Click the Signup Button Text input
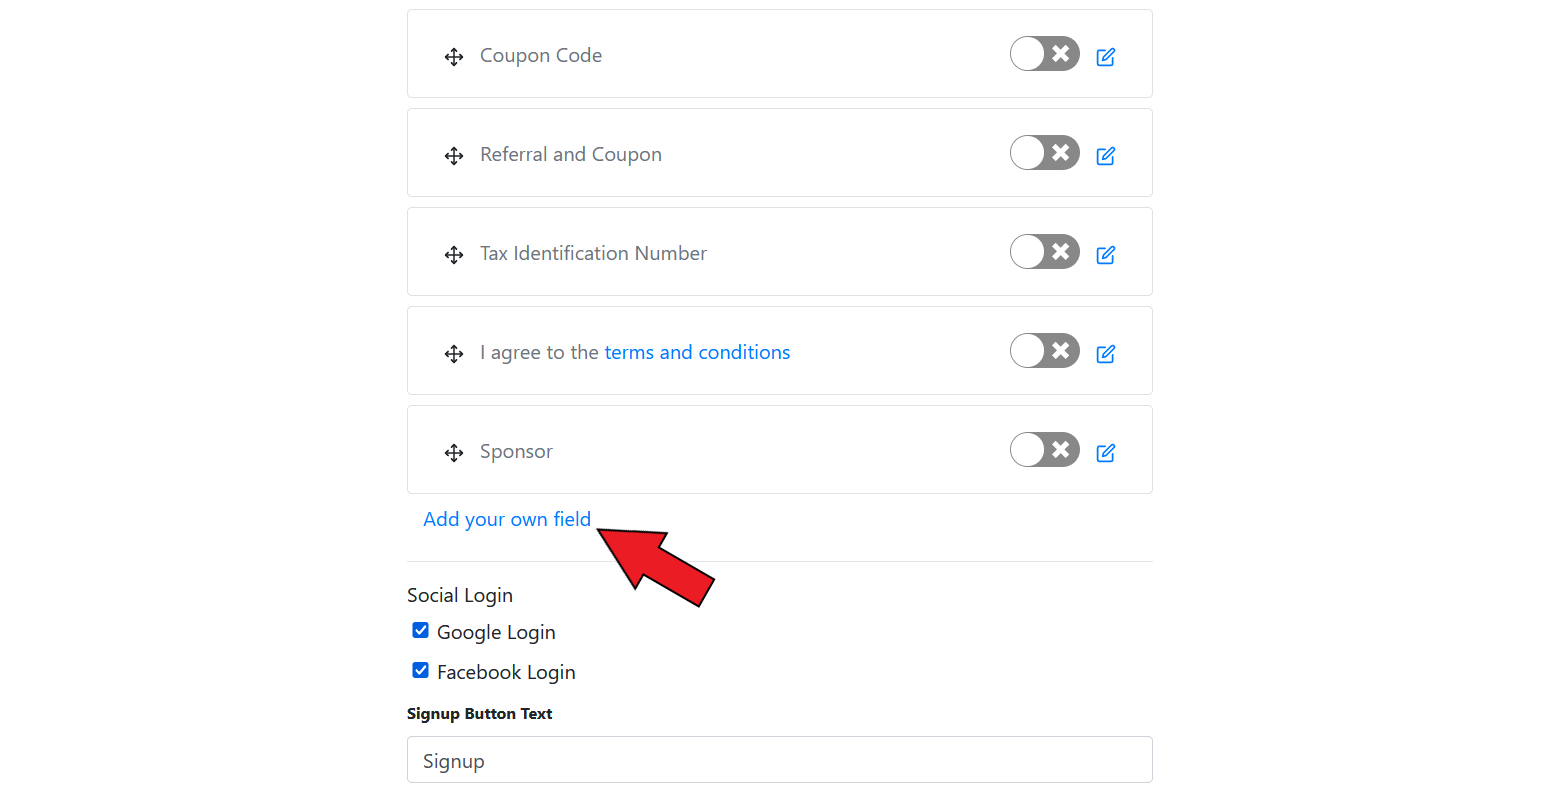Viewport: 1556px width, 792px height. (x=779, y=760)
